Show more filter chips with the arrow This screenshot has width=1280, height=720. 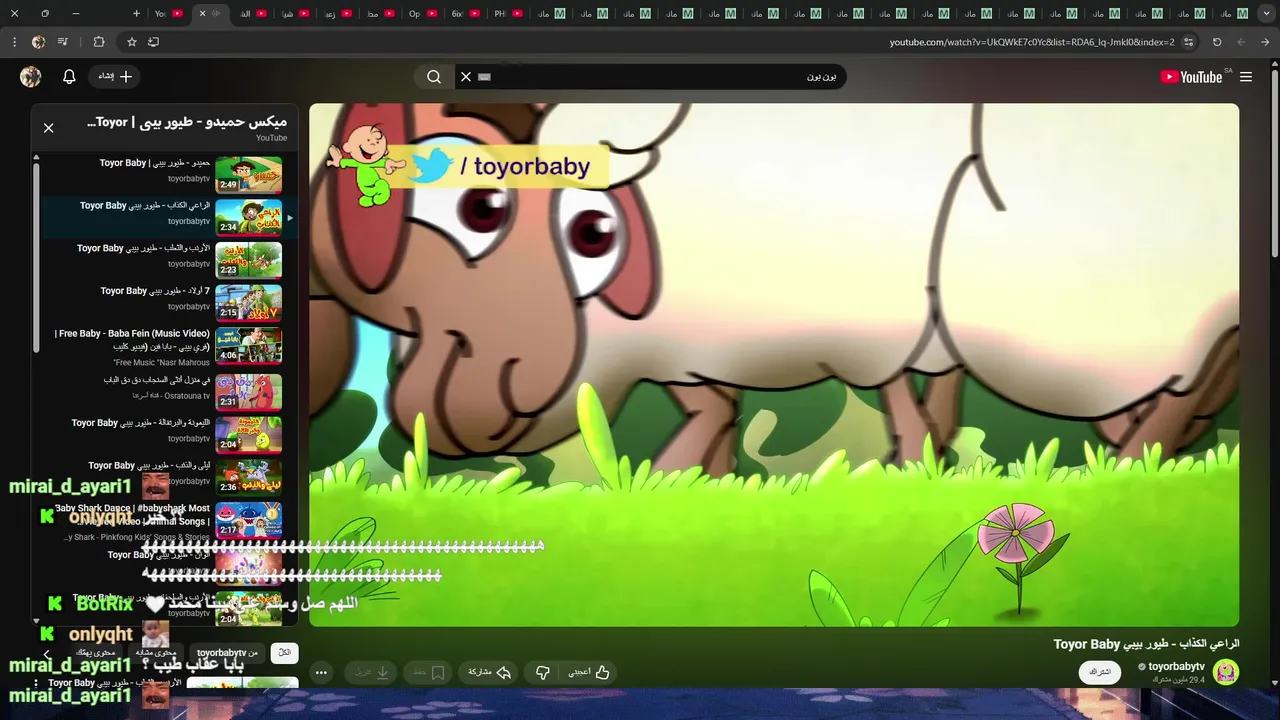(x=46, y=654)
